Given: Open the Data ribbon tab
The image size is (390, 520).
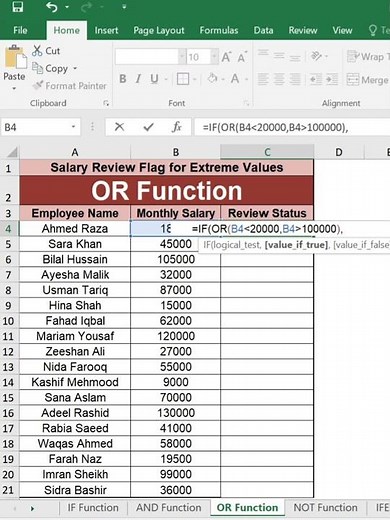Looking at the screenshot, I should (x=263, y=30).
